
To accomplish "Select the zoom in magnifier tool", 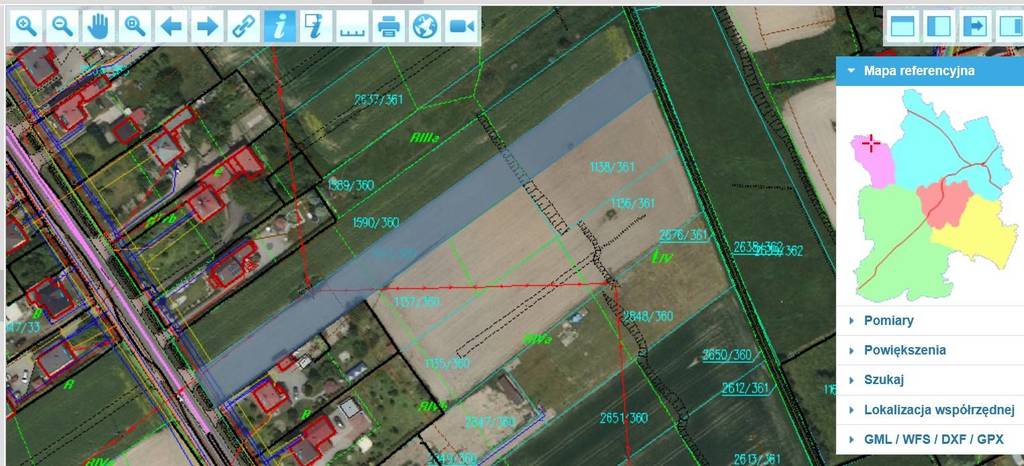I will (27, 27).
